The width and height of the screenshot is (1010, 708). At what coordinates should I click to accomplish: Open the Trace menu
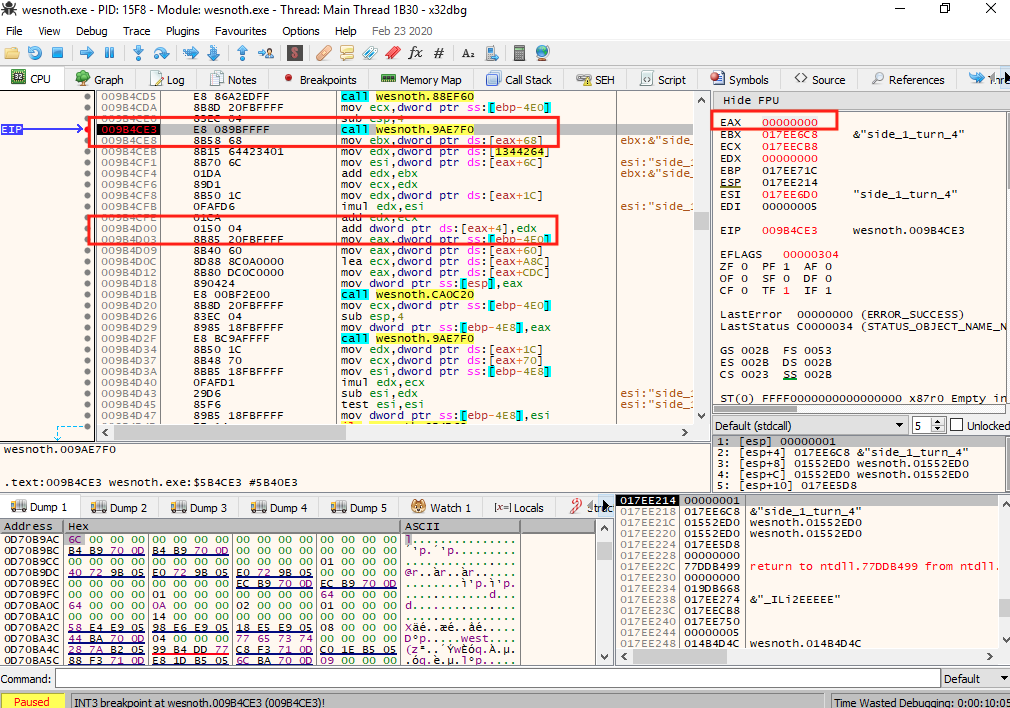point(137,31)
